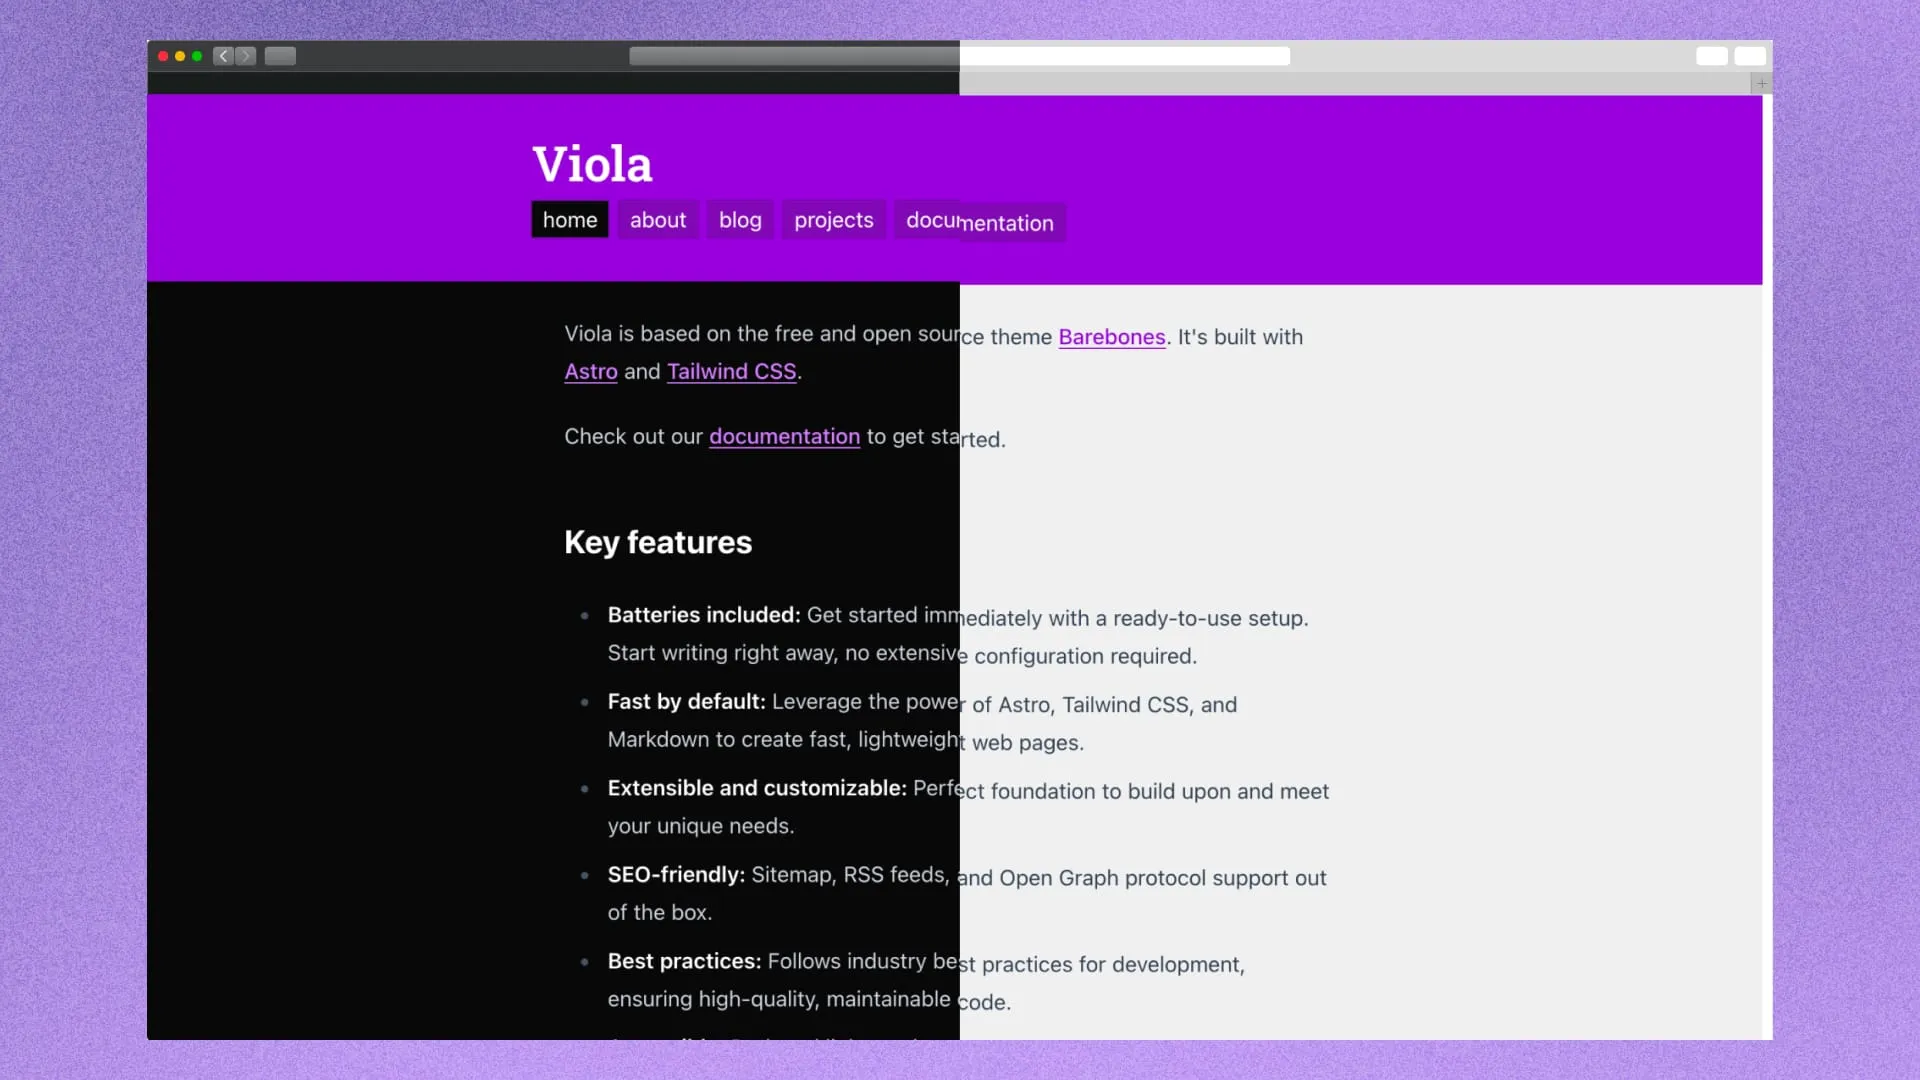Click the Astro framework link
This screenshot has width=1920, height=1080.
click(591, 371)
